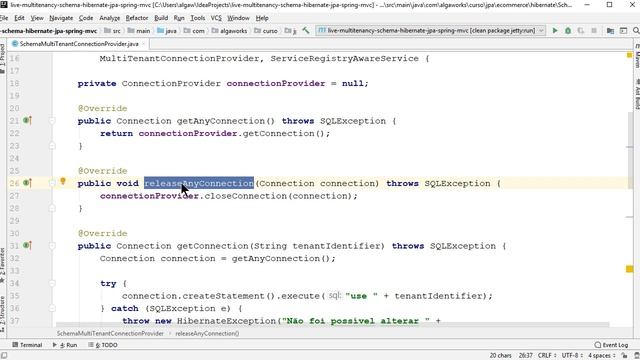The image size is (640, 360).
Task: Toggle tool window quick access icon bottom-left
Action: tap(4, 356)
